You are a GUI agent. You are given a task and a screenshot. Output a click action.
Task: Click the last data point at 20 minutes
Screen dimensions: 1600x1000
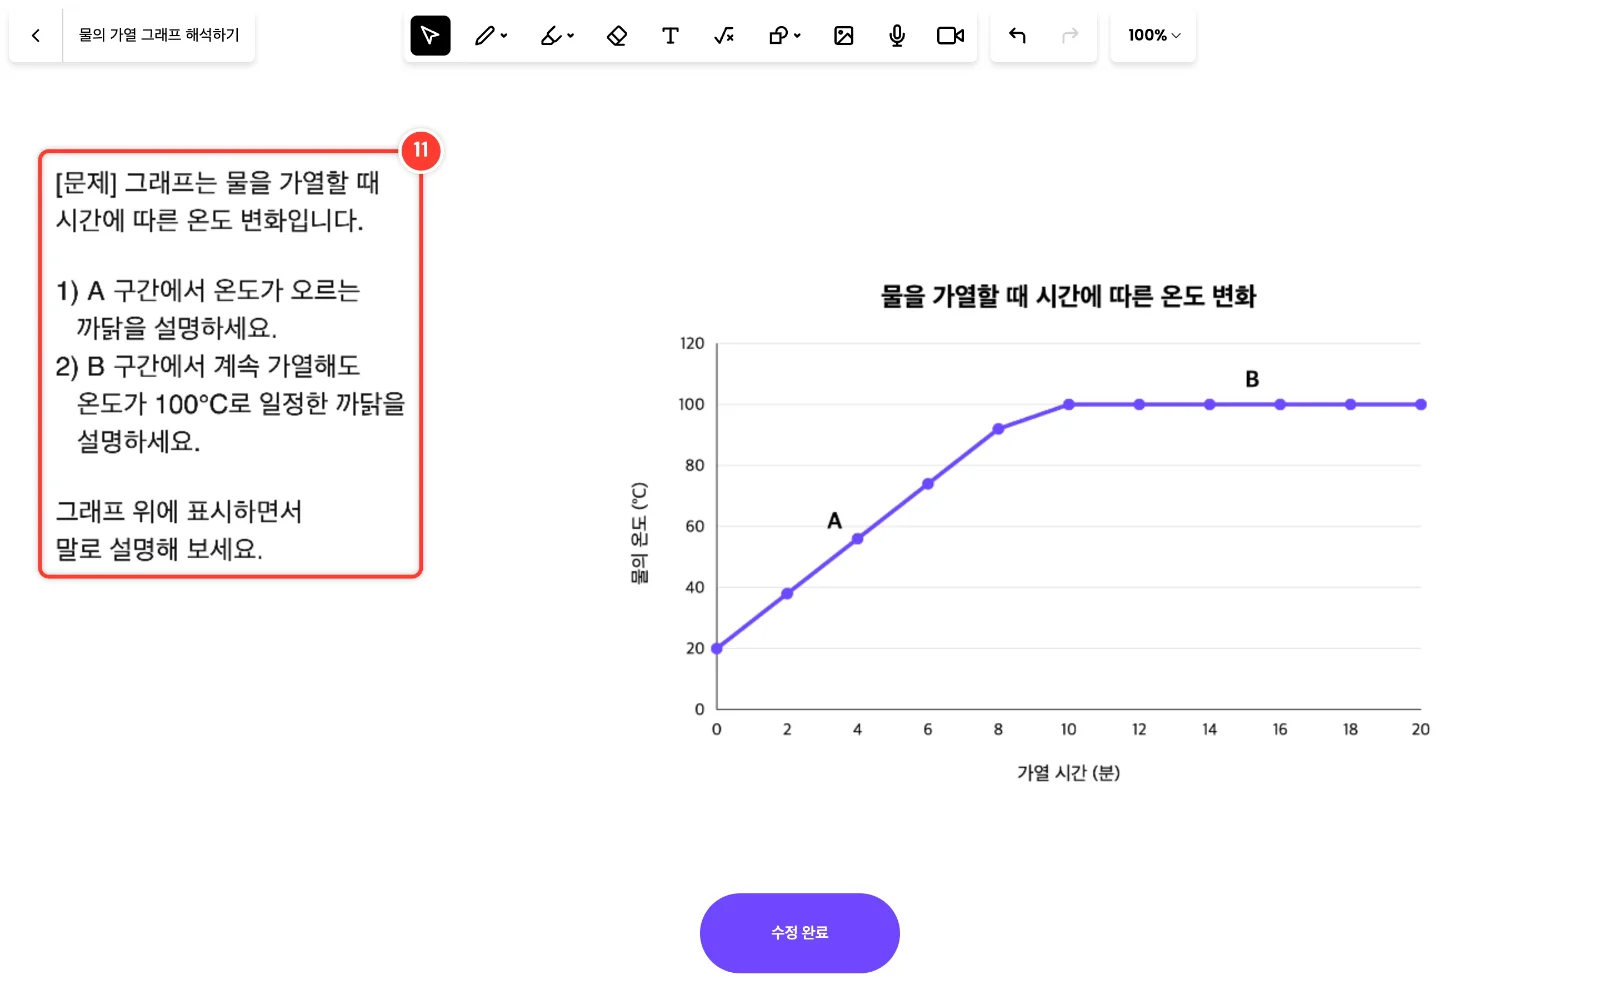point(1421,405)
